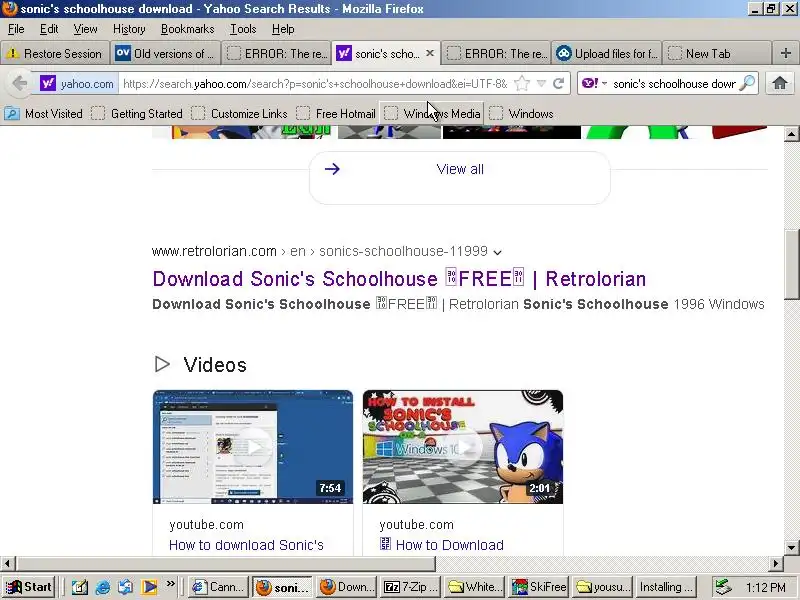Go back with the Back arrow button
Image resolution: width=800 pixels, height=600 pixels.
[x=19, y=83]
